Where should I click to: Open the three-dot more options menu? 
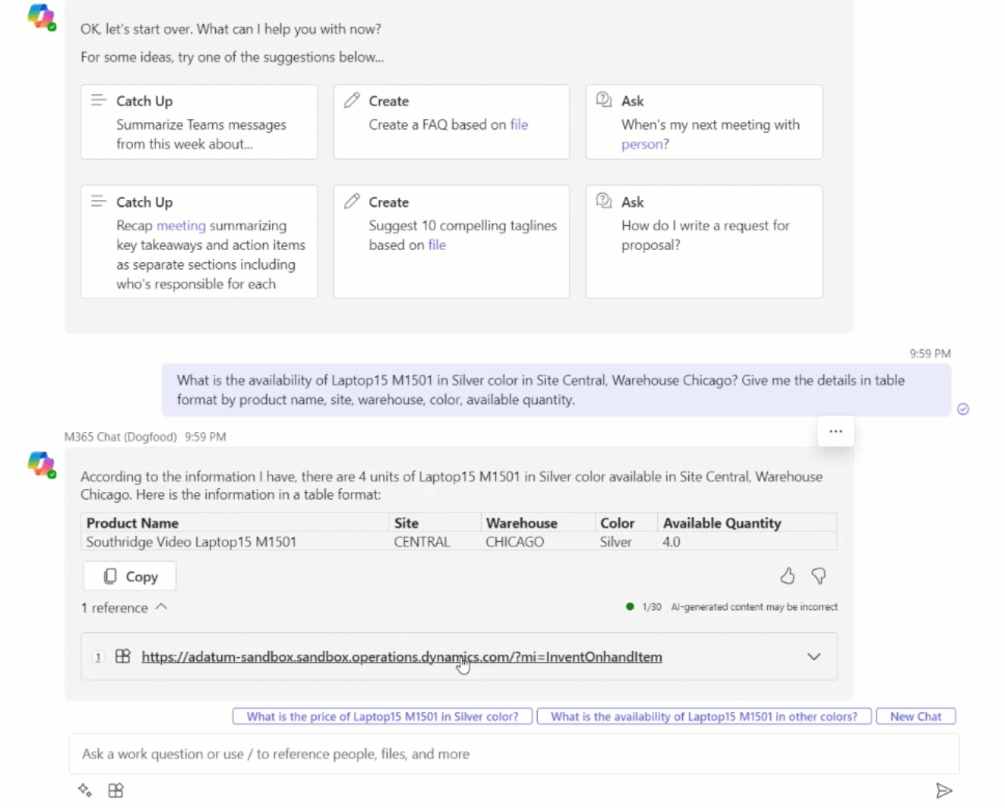[835, 431]
